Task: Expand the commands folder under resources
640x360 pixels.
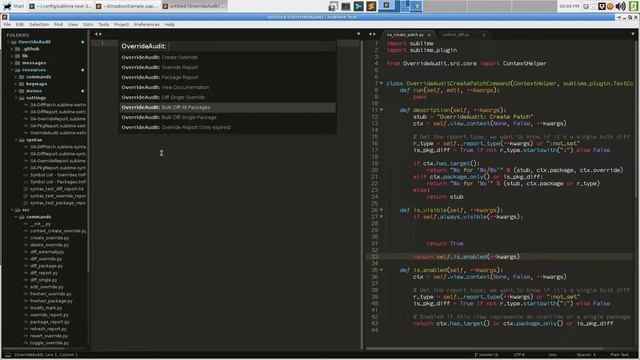Action: (16, 77)
